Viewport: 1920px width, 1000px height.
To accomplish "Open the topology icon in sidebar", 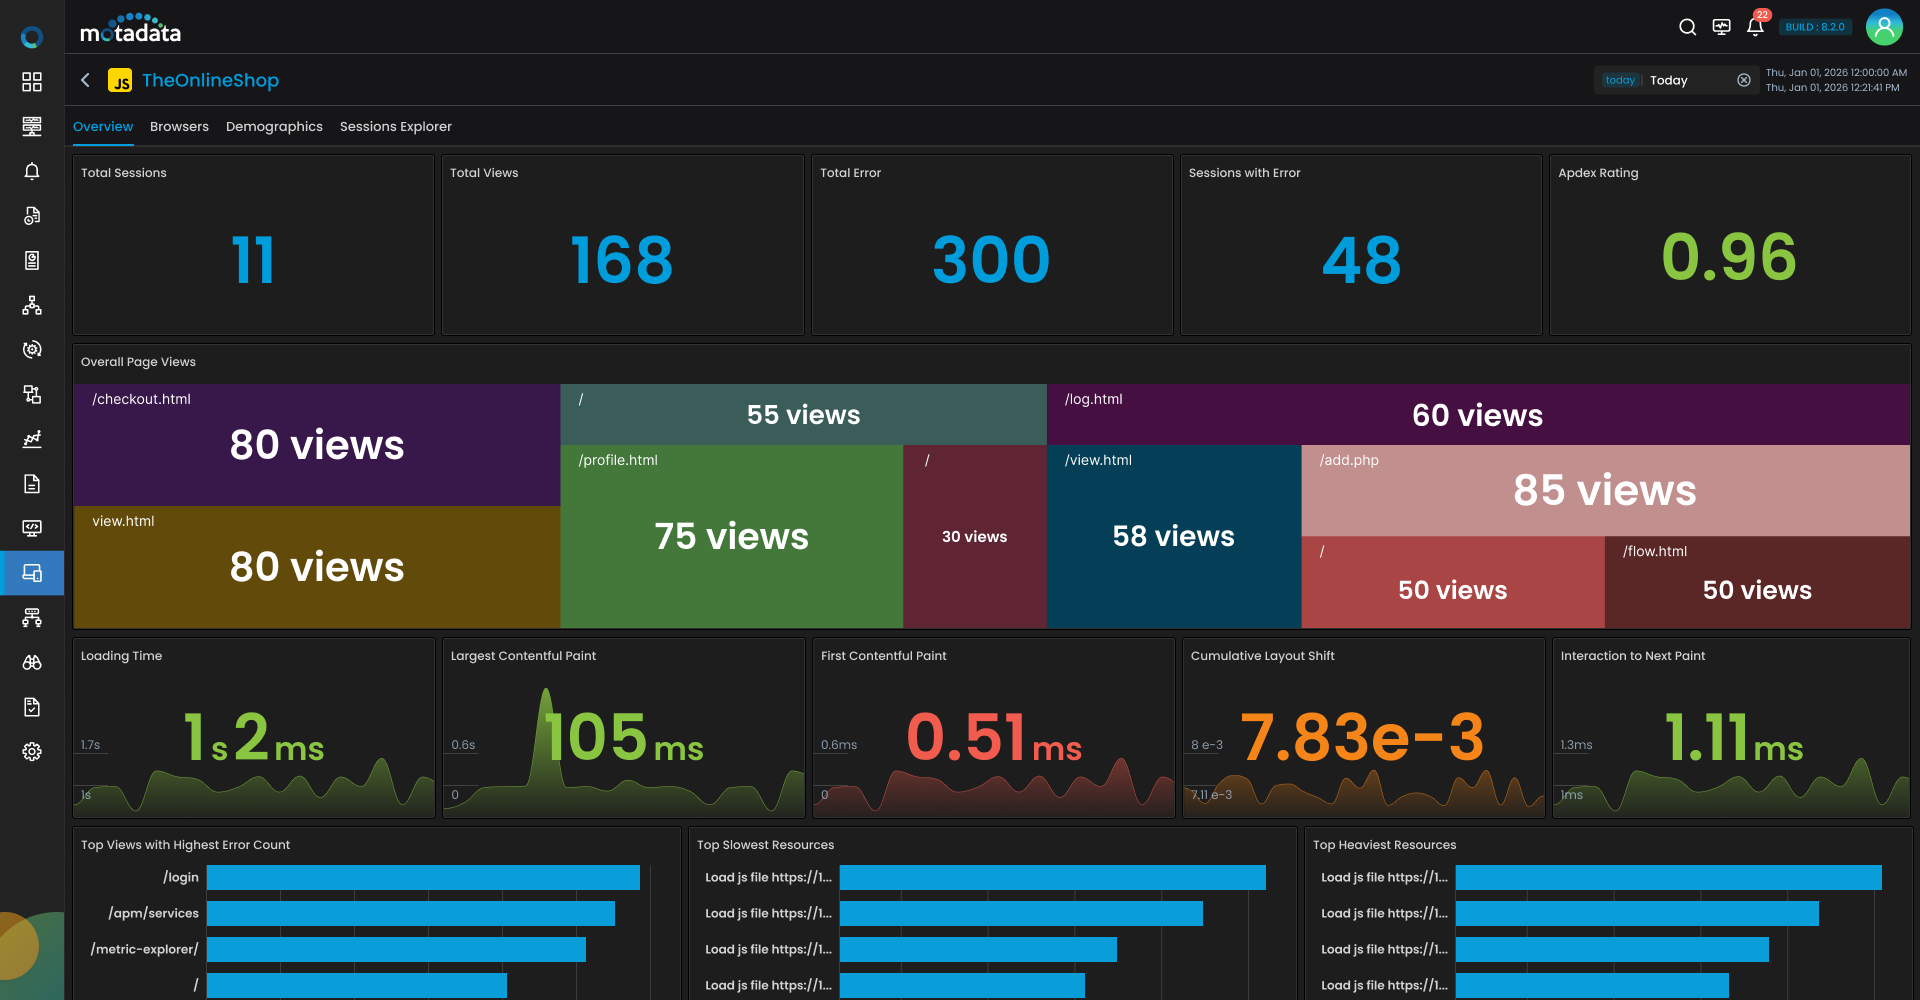I will (x=32, y=305).
